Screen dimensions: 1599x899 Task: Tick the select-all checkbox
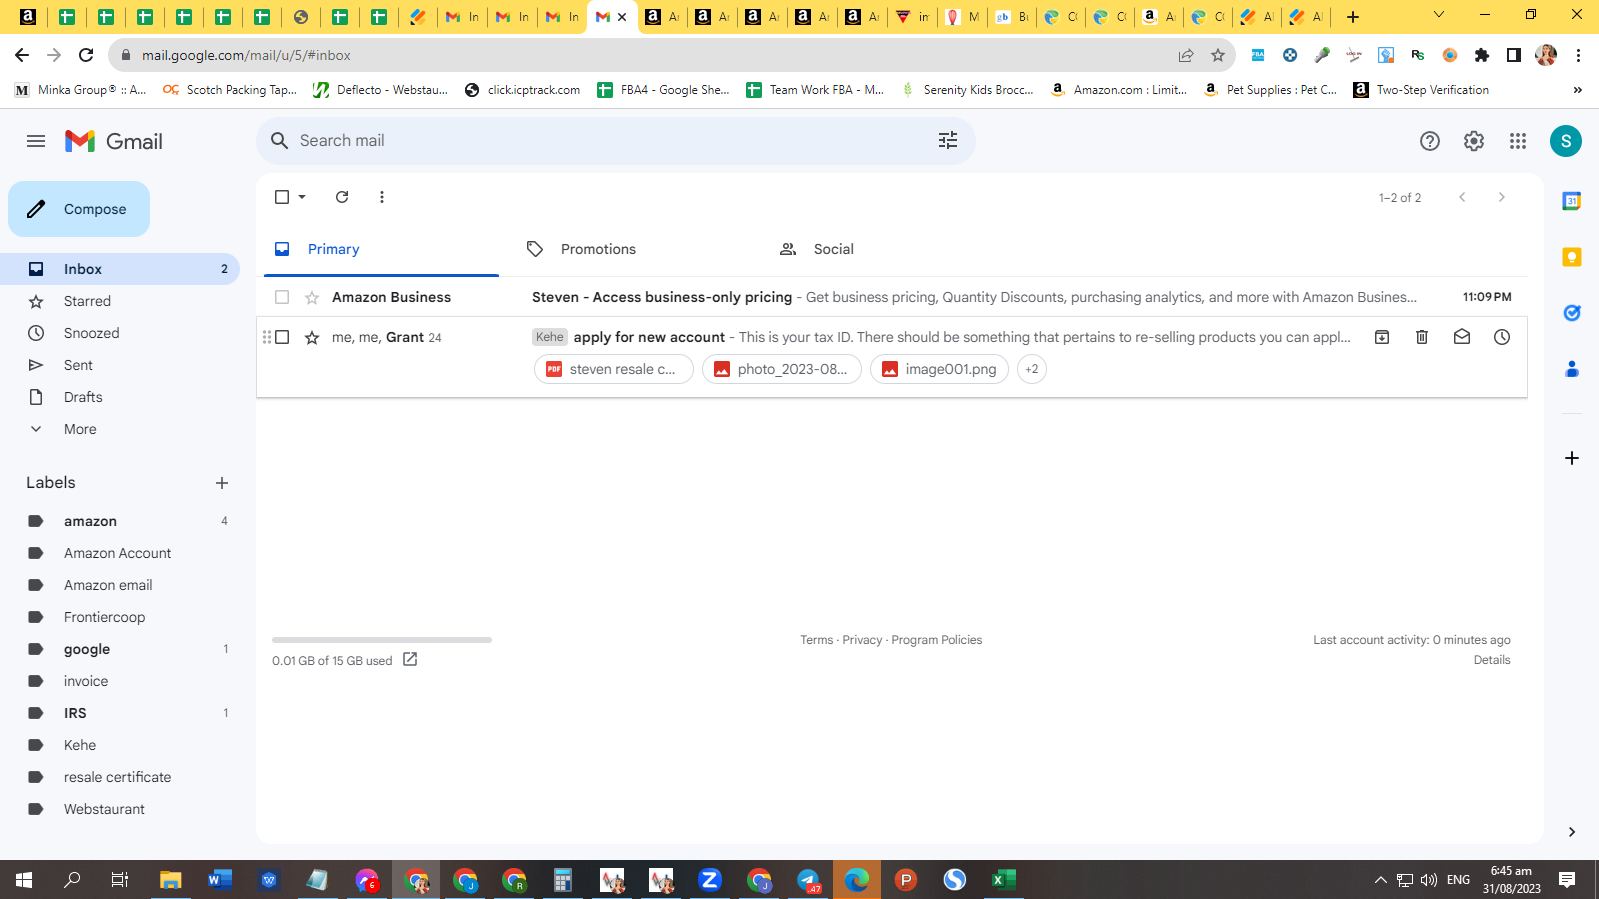[x=282, y=197]
